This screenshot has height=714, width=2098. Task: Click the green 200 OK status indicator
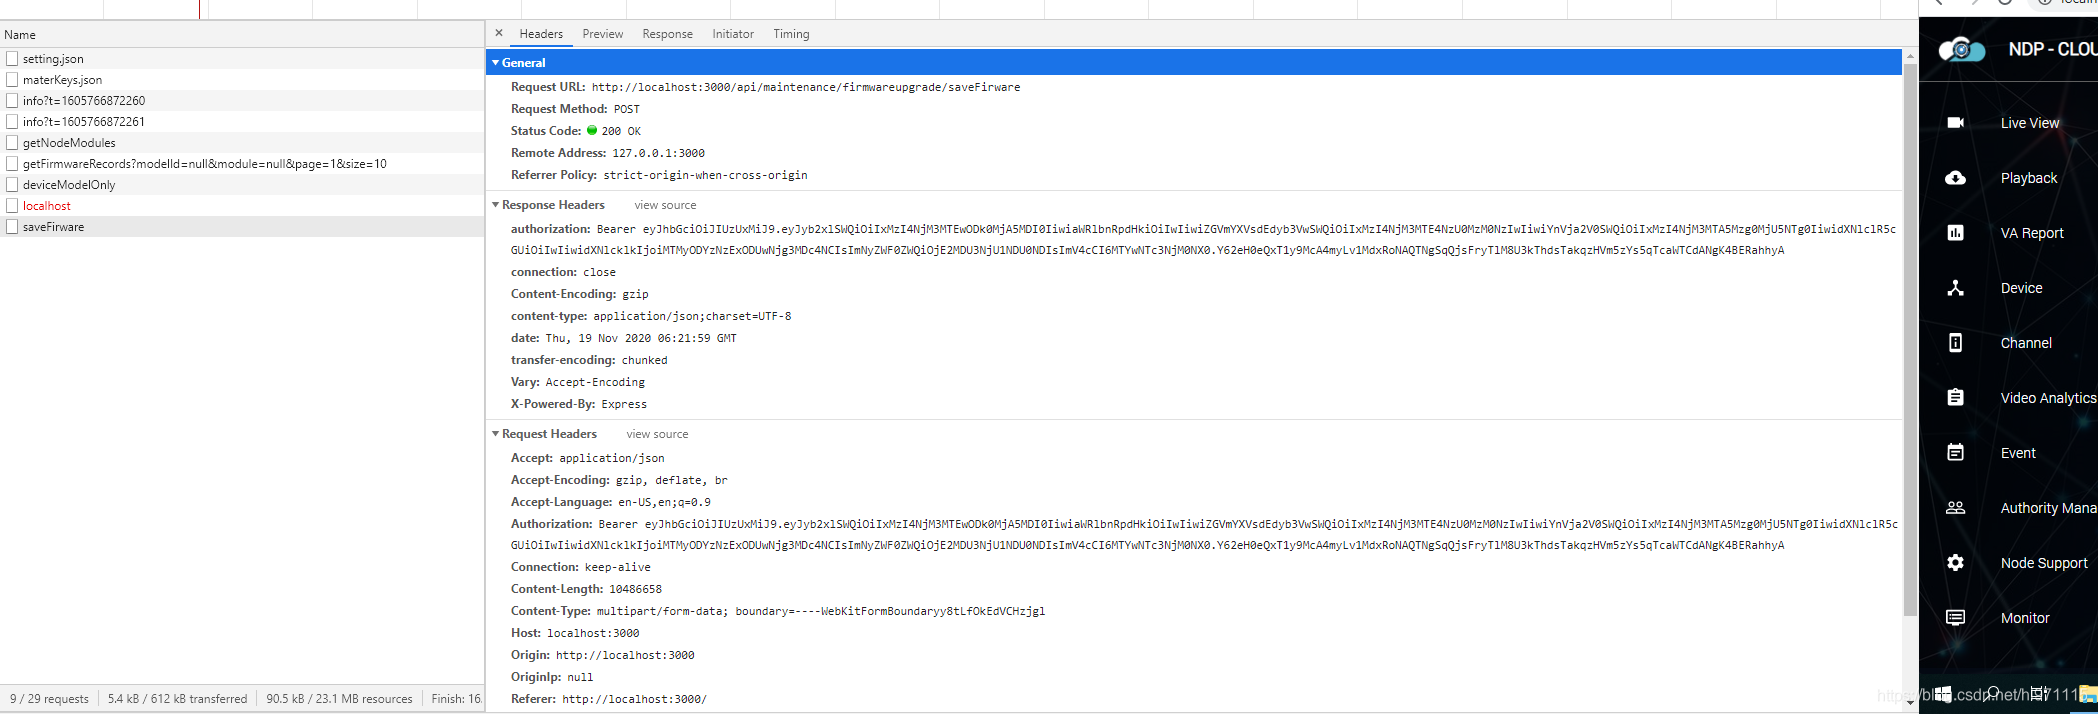tap(591, 130)
